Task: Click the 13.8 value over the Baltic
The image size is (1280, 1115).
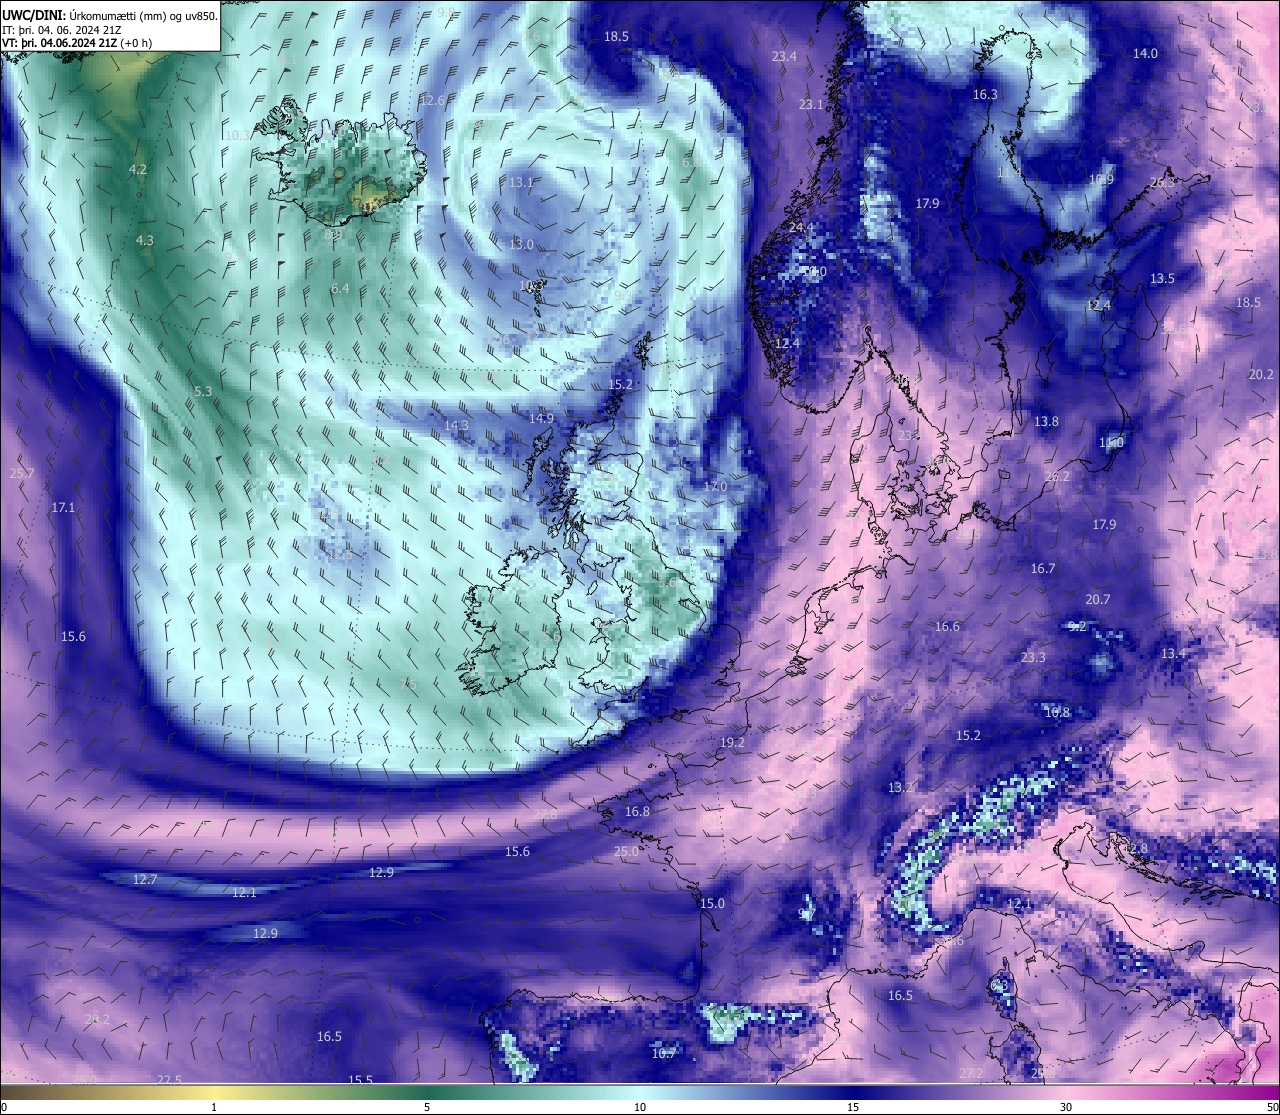Action: [1046, 422]
